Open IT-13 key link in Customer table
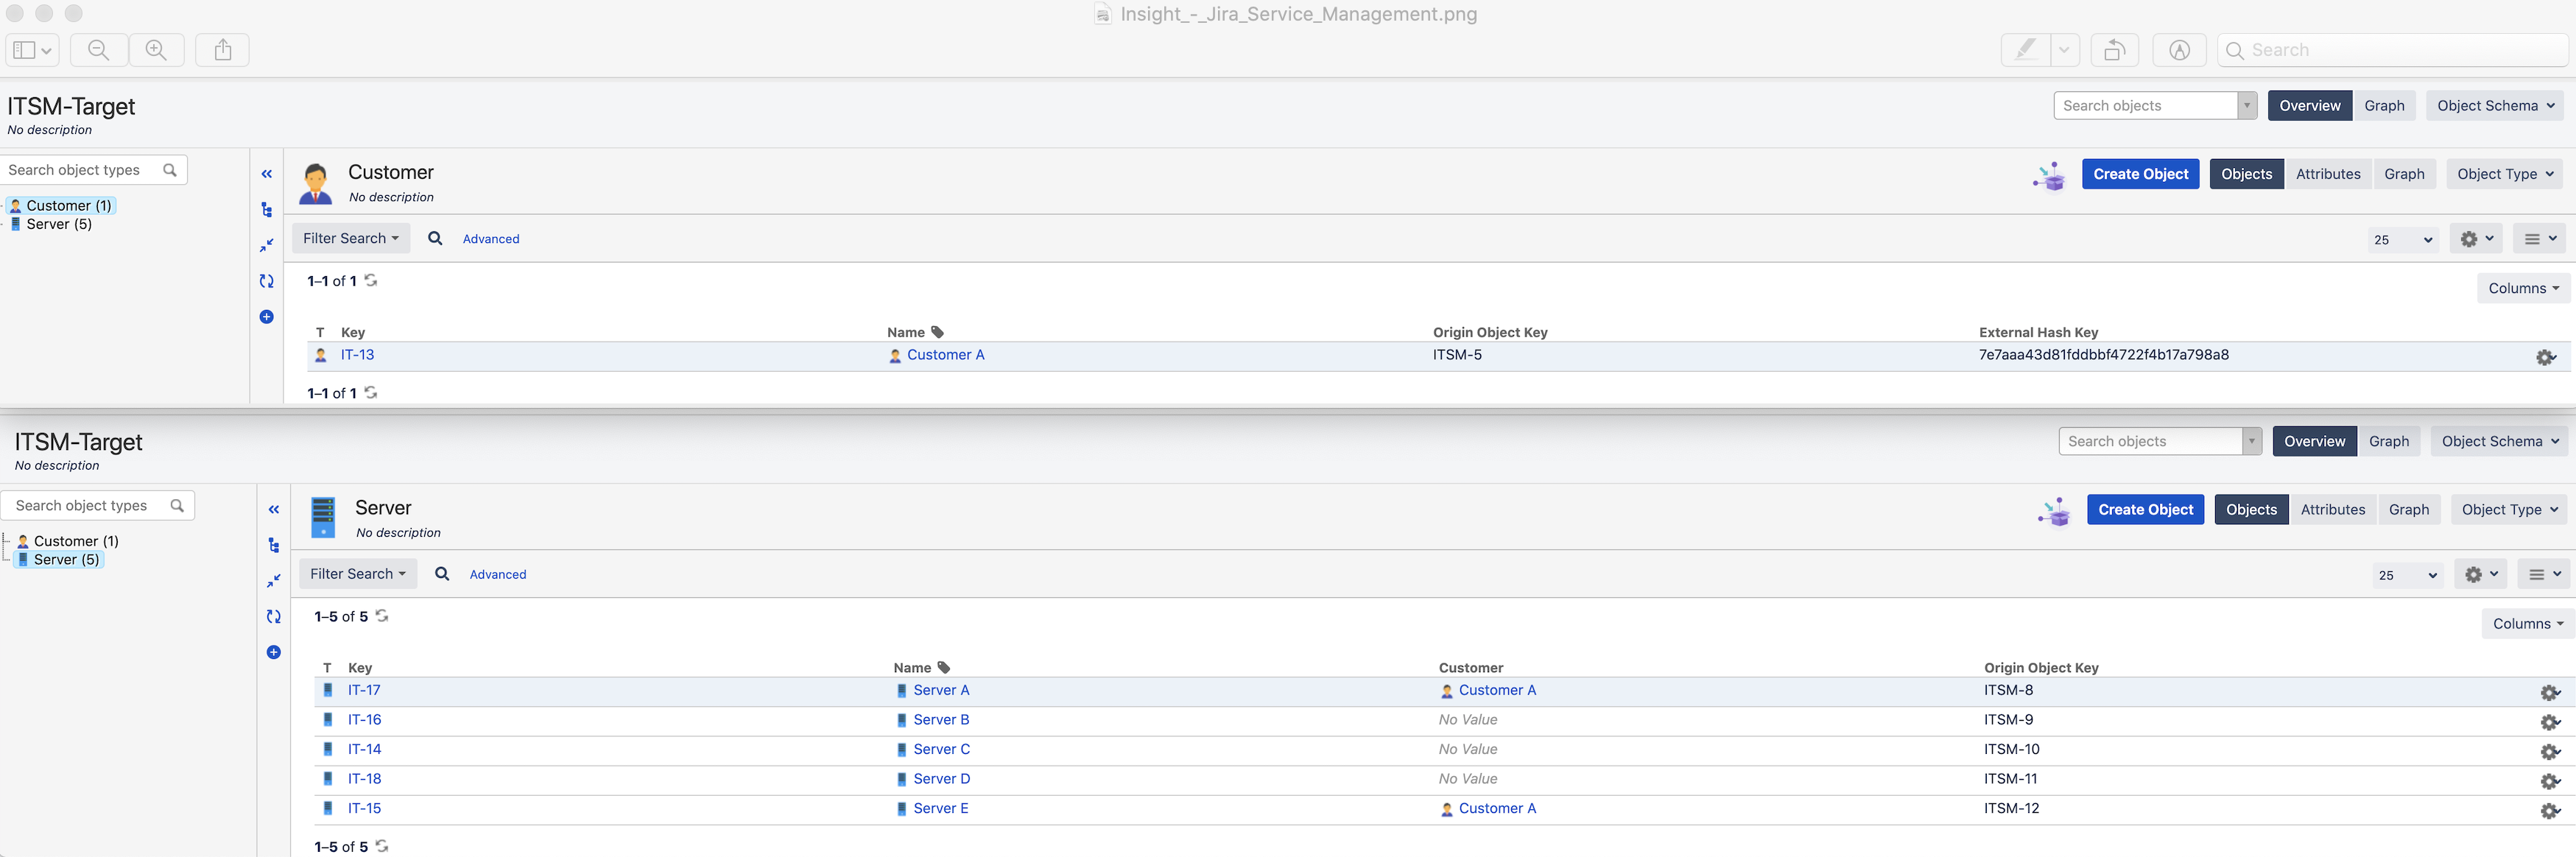This screenshot has width=2576, height=857. tap(357, 355)
